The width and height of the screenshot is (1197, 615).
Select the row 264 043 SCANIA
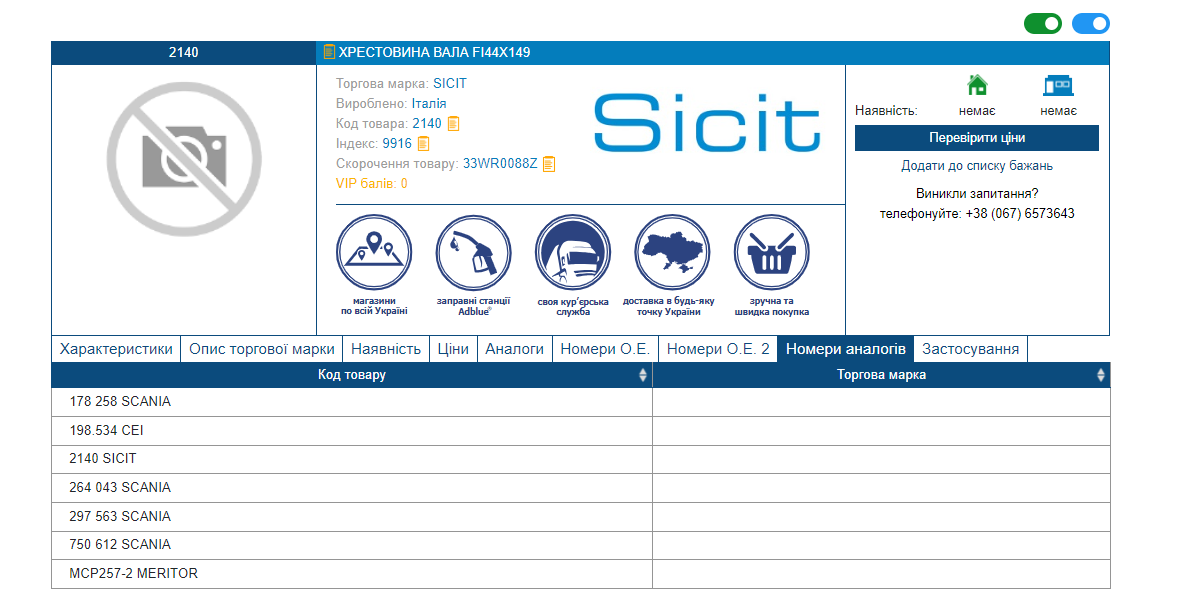[581, 488]
